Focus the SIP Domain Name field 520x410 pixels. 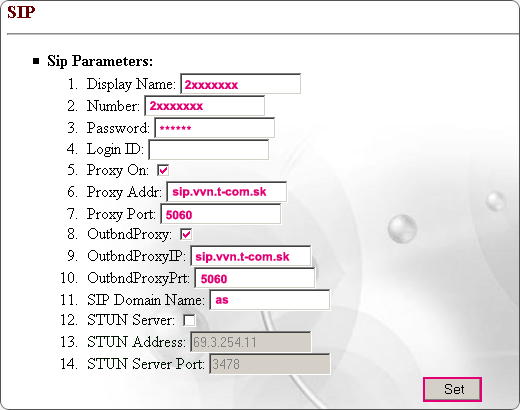pos(270,300)
